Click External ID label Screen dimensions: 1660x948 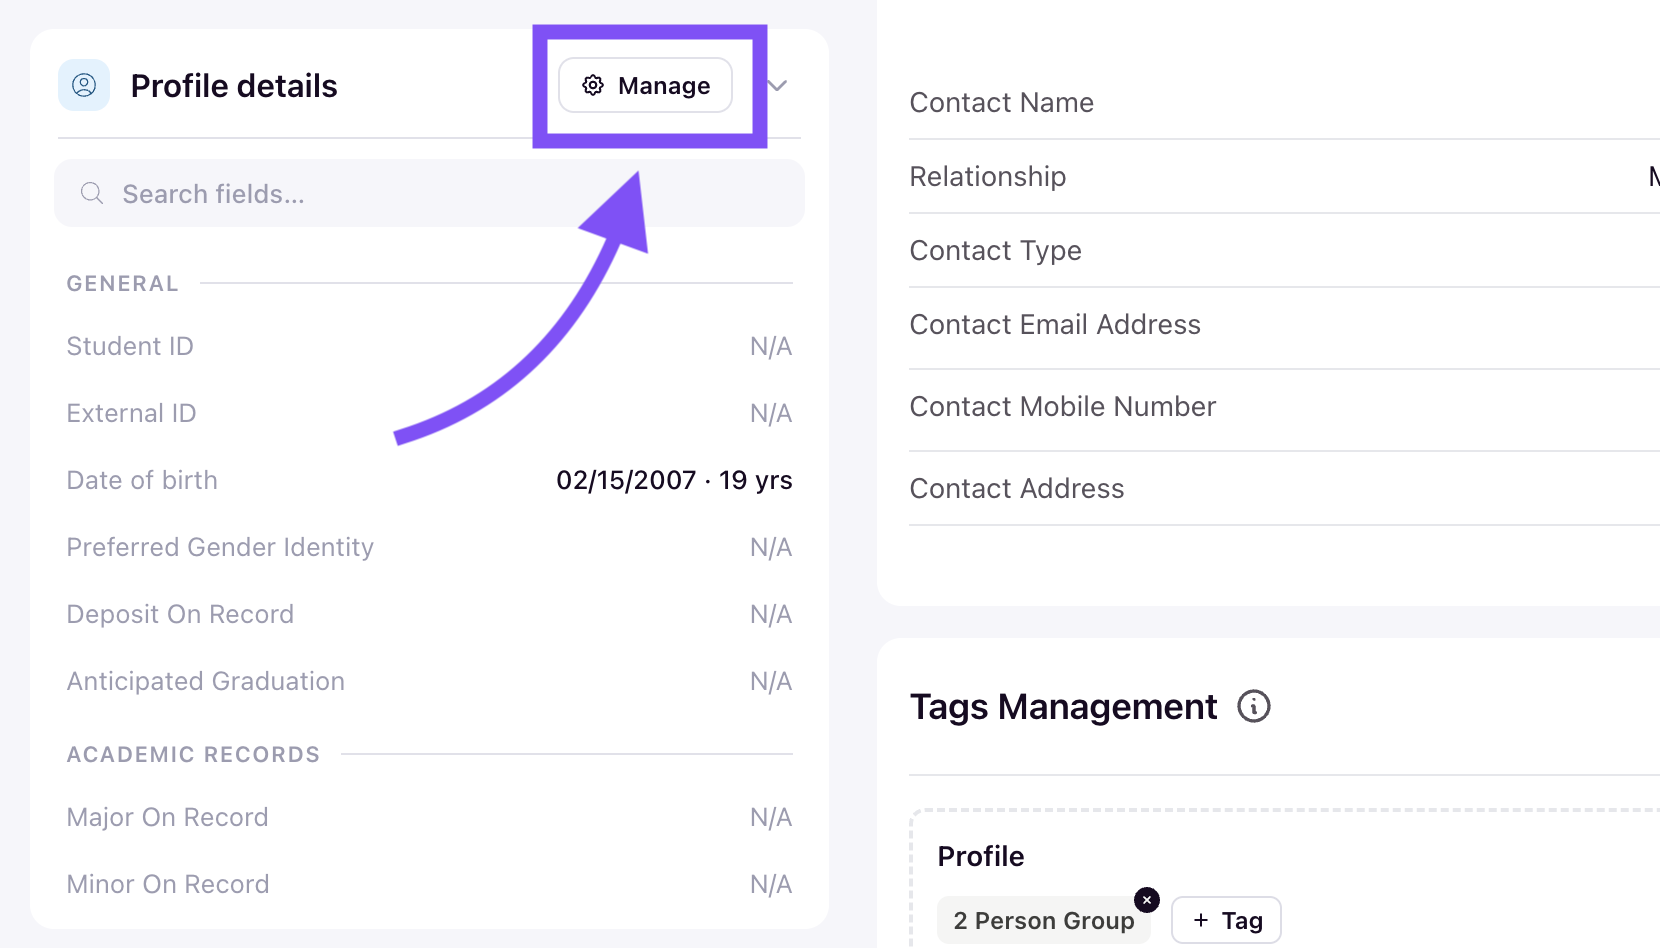click(131, 413)
